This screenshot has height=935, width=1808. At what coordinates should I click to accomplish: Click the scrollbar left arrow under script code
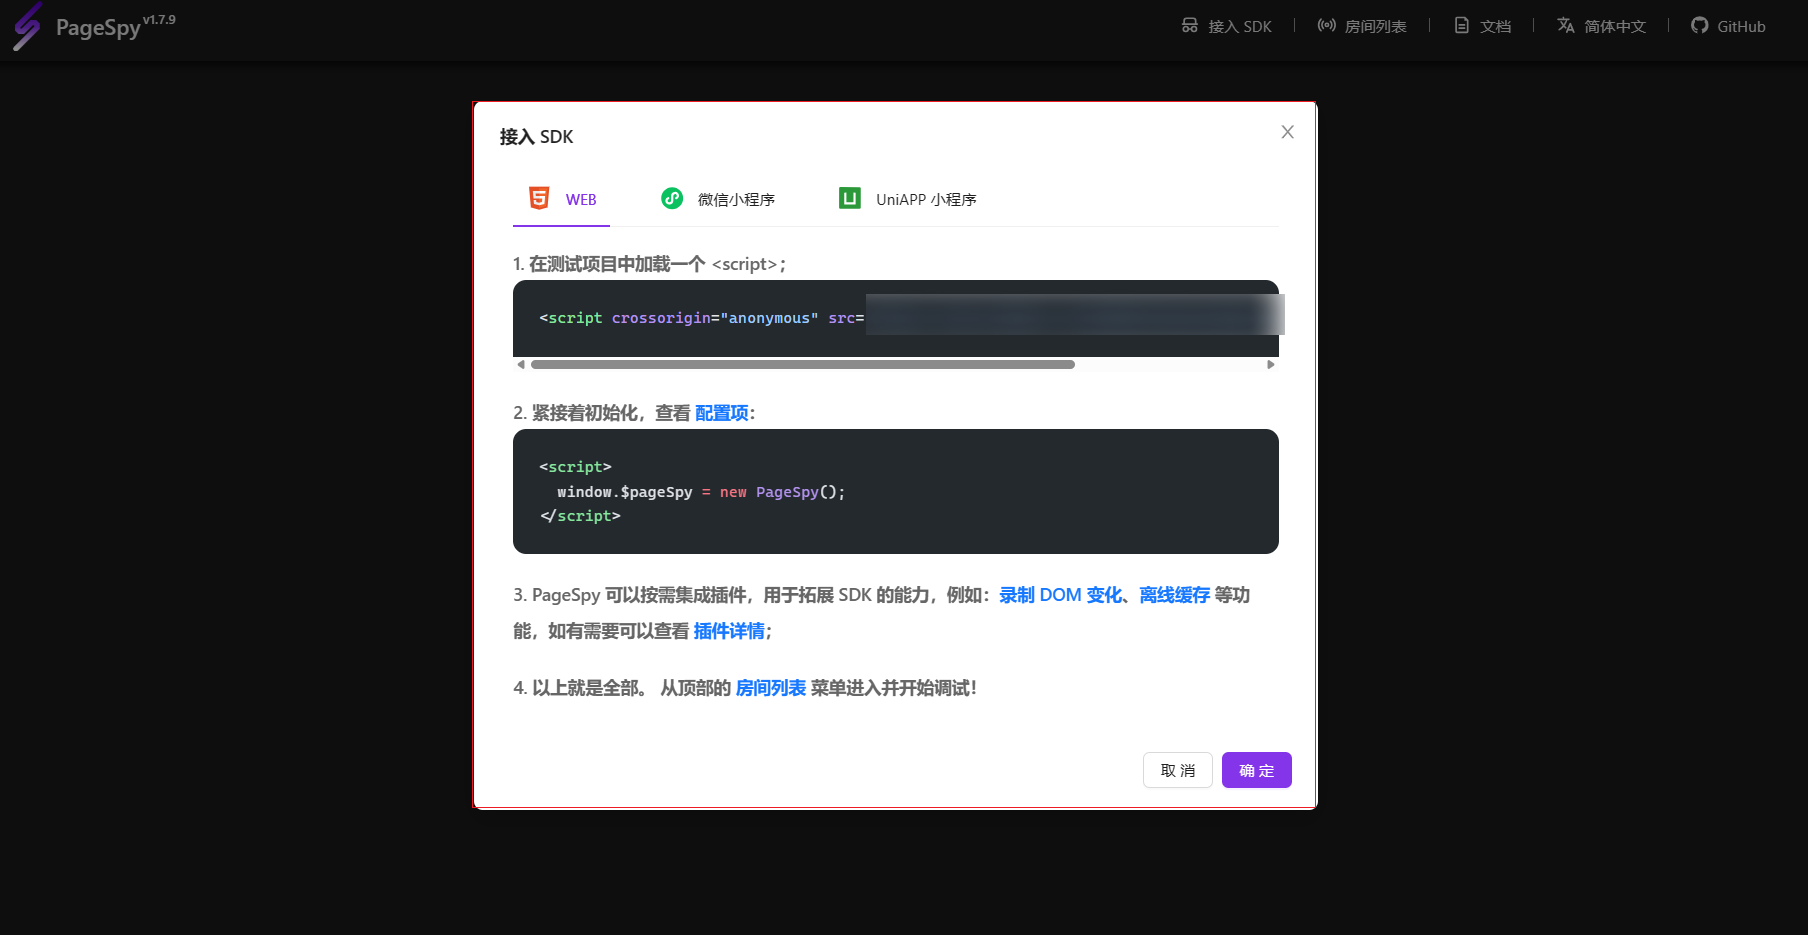pos(521,365)
